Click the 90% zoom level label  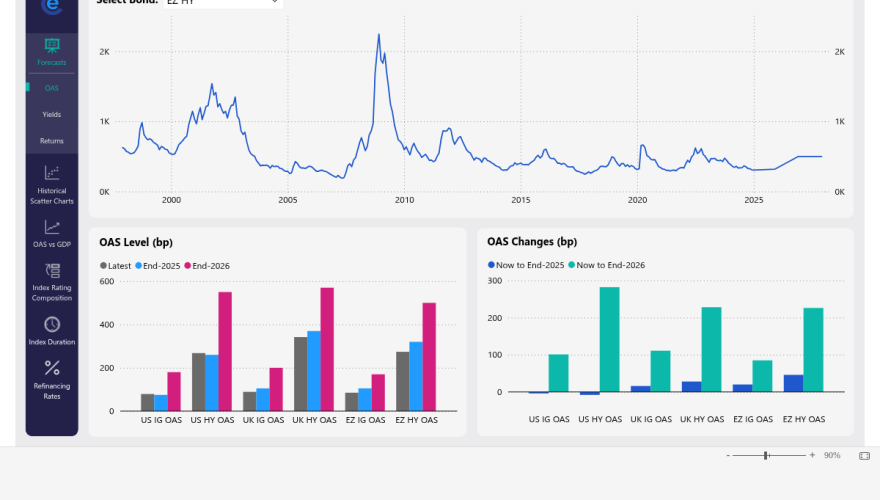coord(832,455)
